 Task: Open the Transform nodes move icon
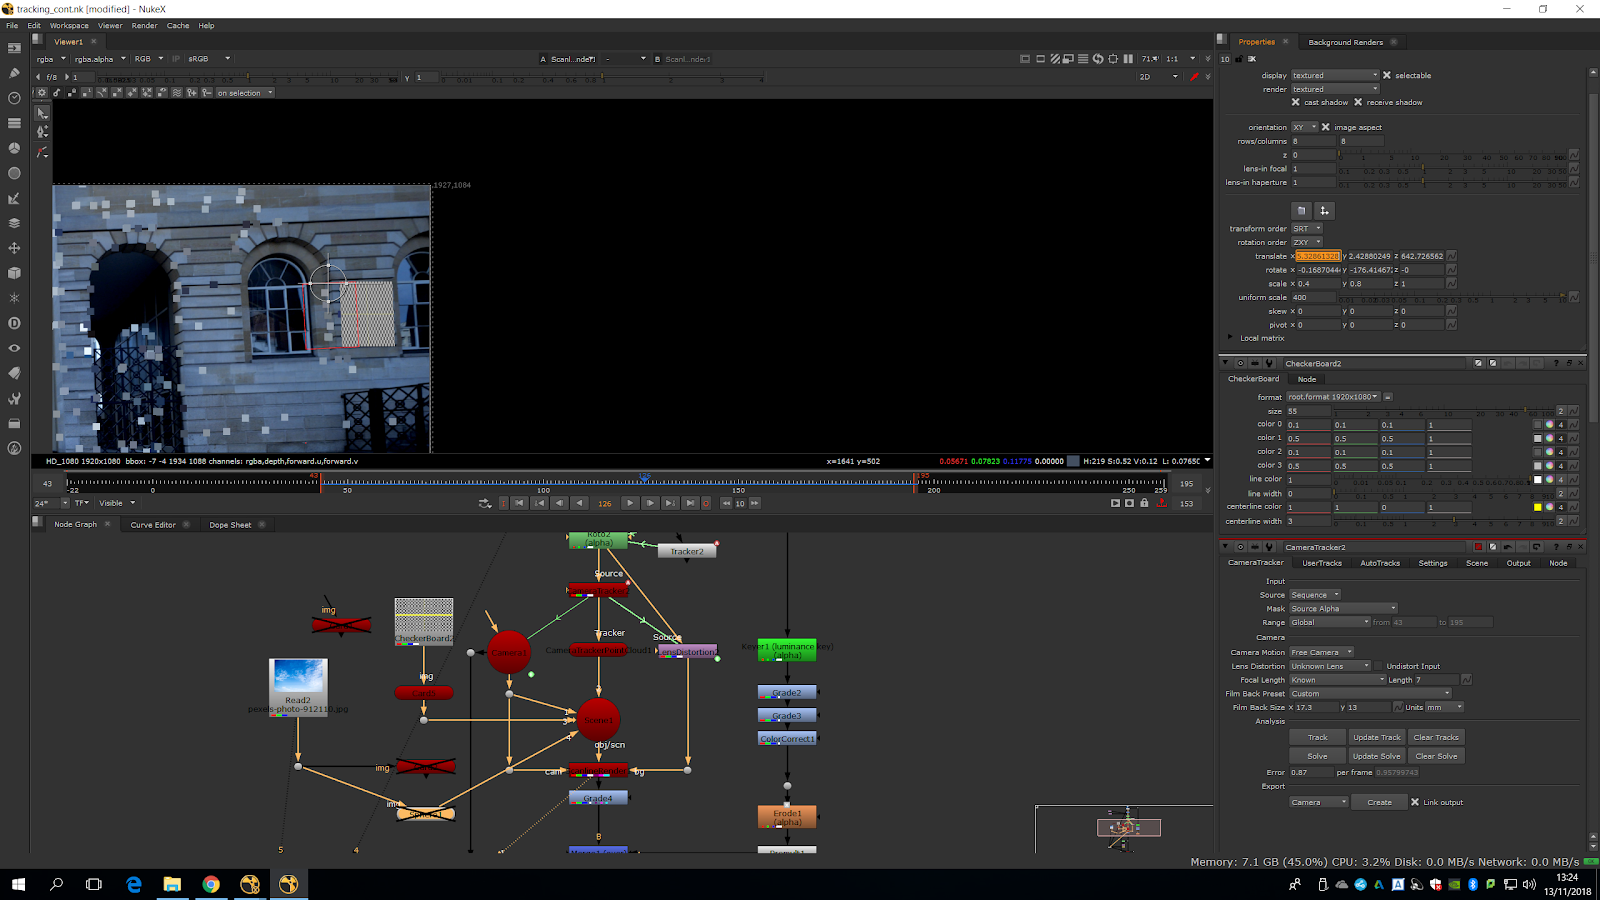14,248
